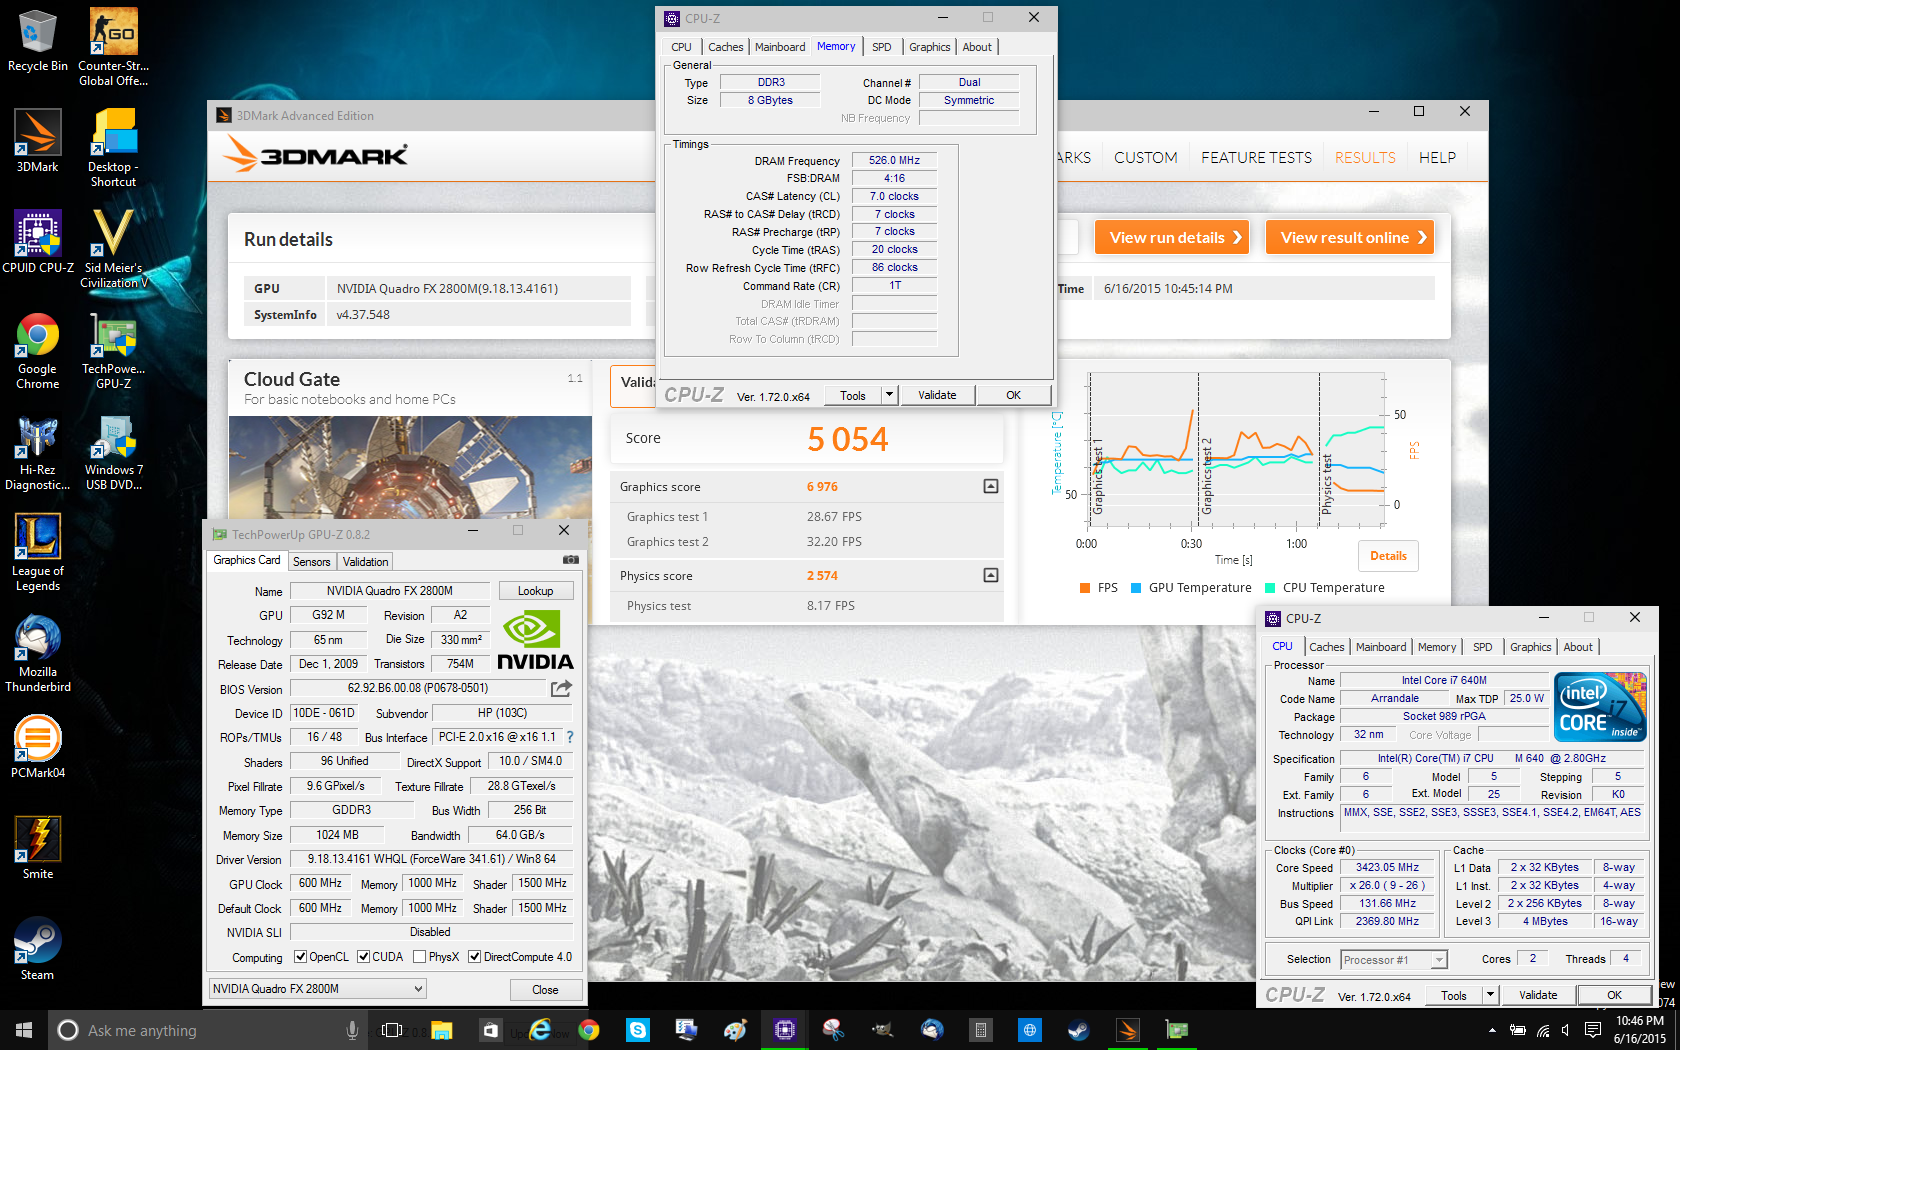The height and width of the screenshot is (1200, 1920).
Task: Open Mainboard tab in the Memory CPU-Z window
Action: click(x=780, y=47)
